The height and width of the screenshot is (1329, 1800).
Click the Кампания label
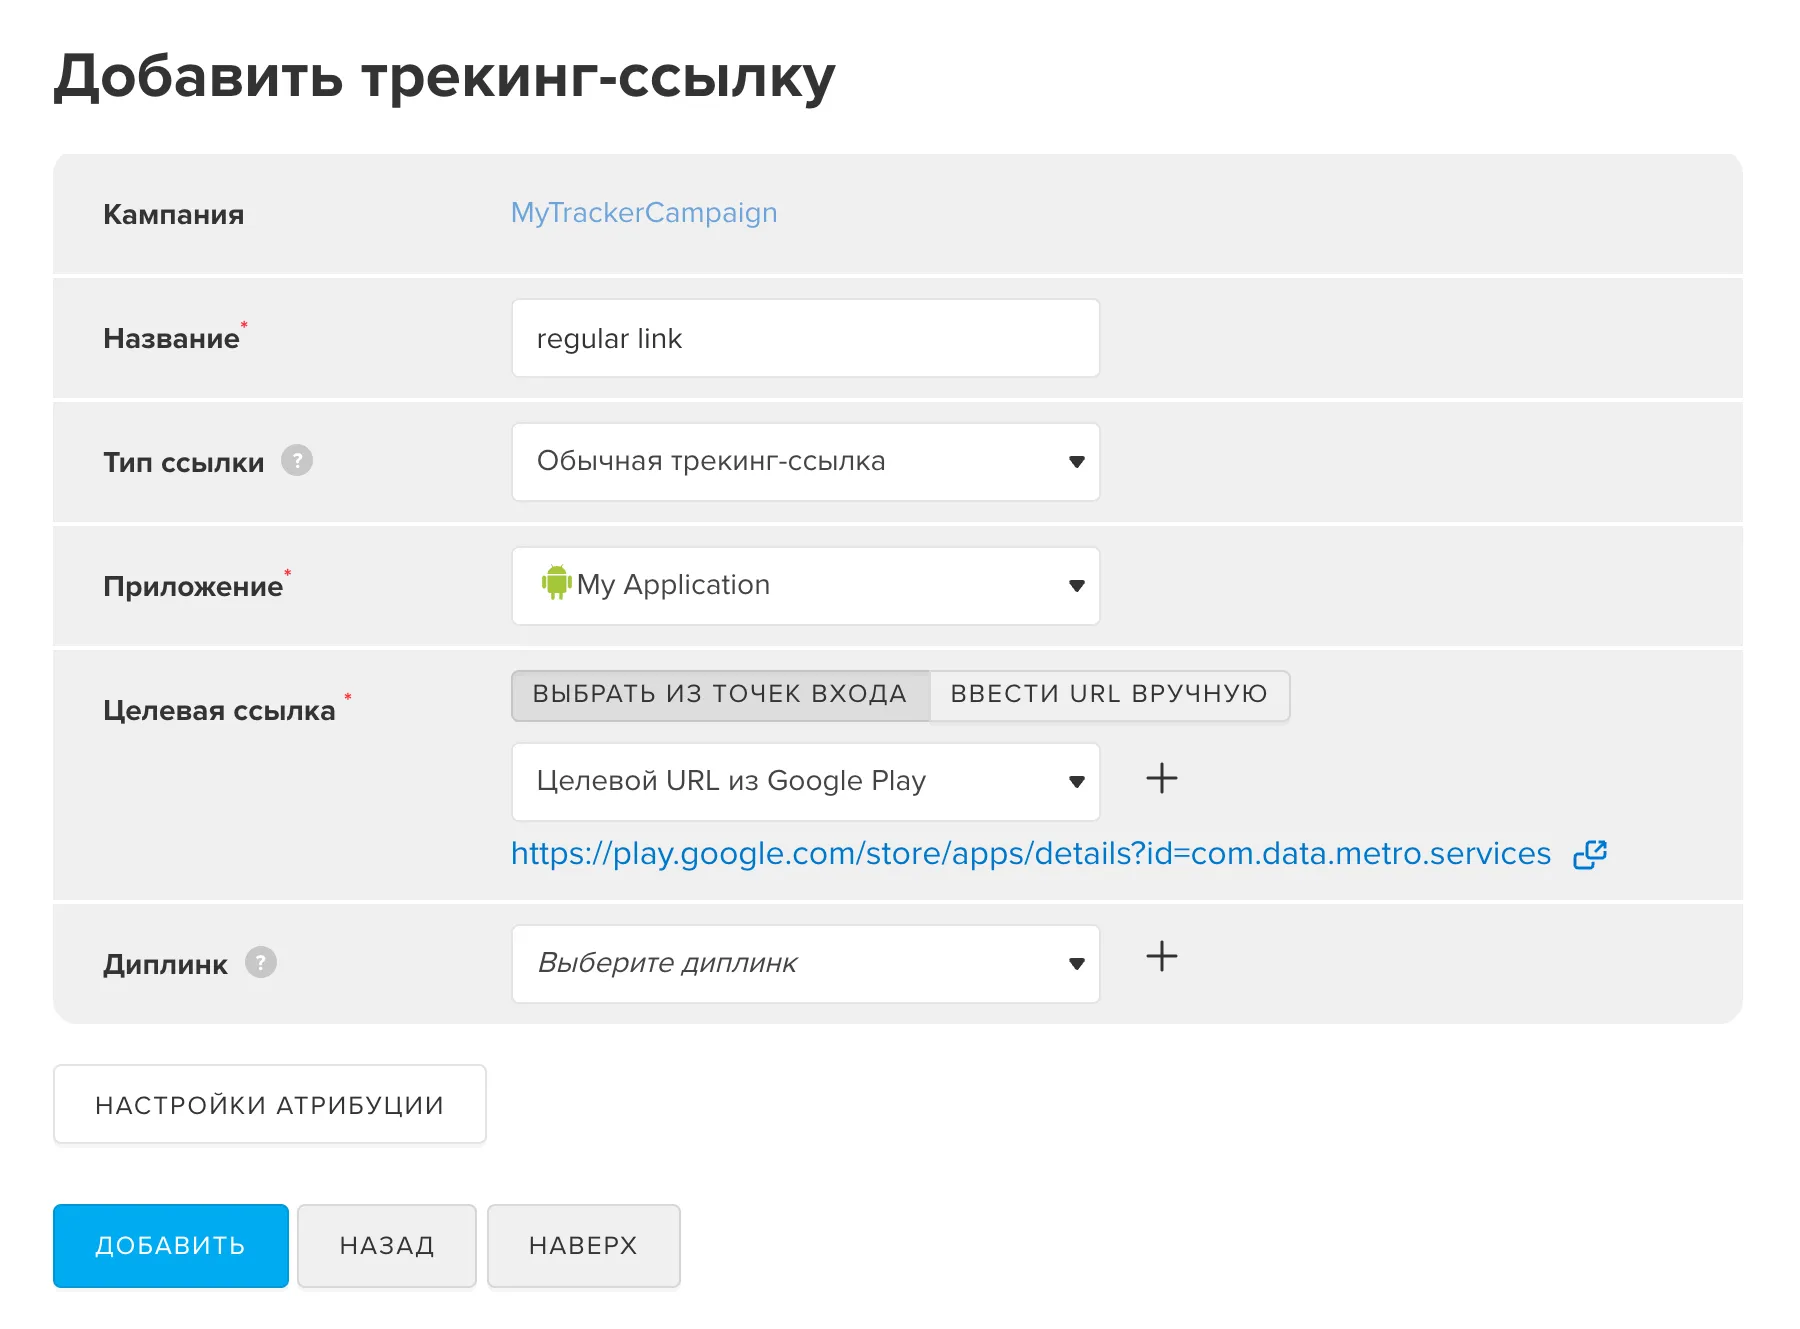pos(174,214)
